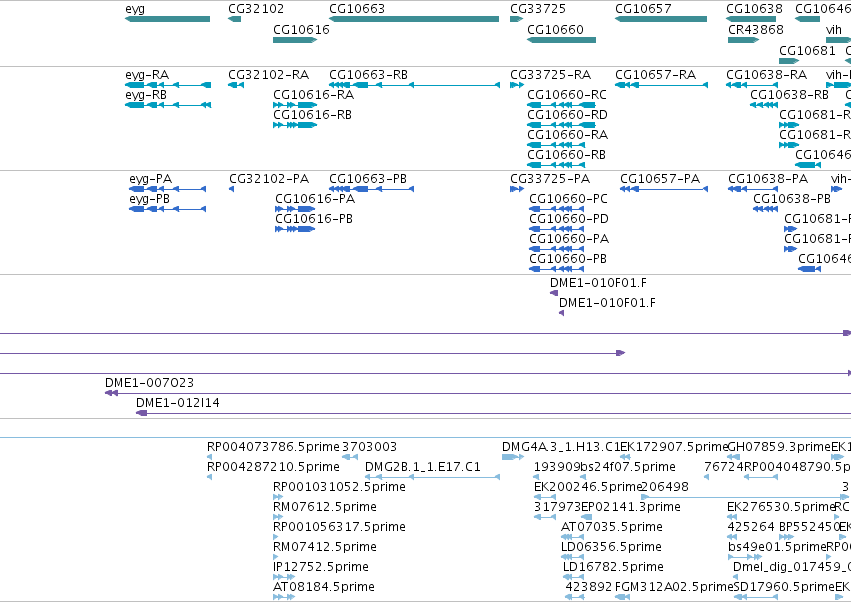Viewport: 851px width, 602px height.
Task: Select BAC clone DME1-007O23
Action: (149, 383)
